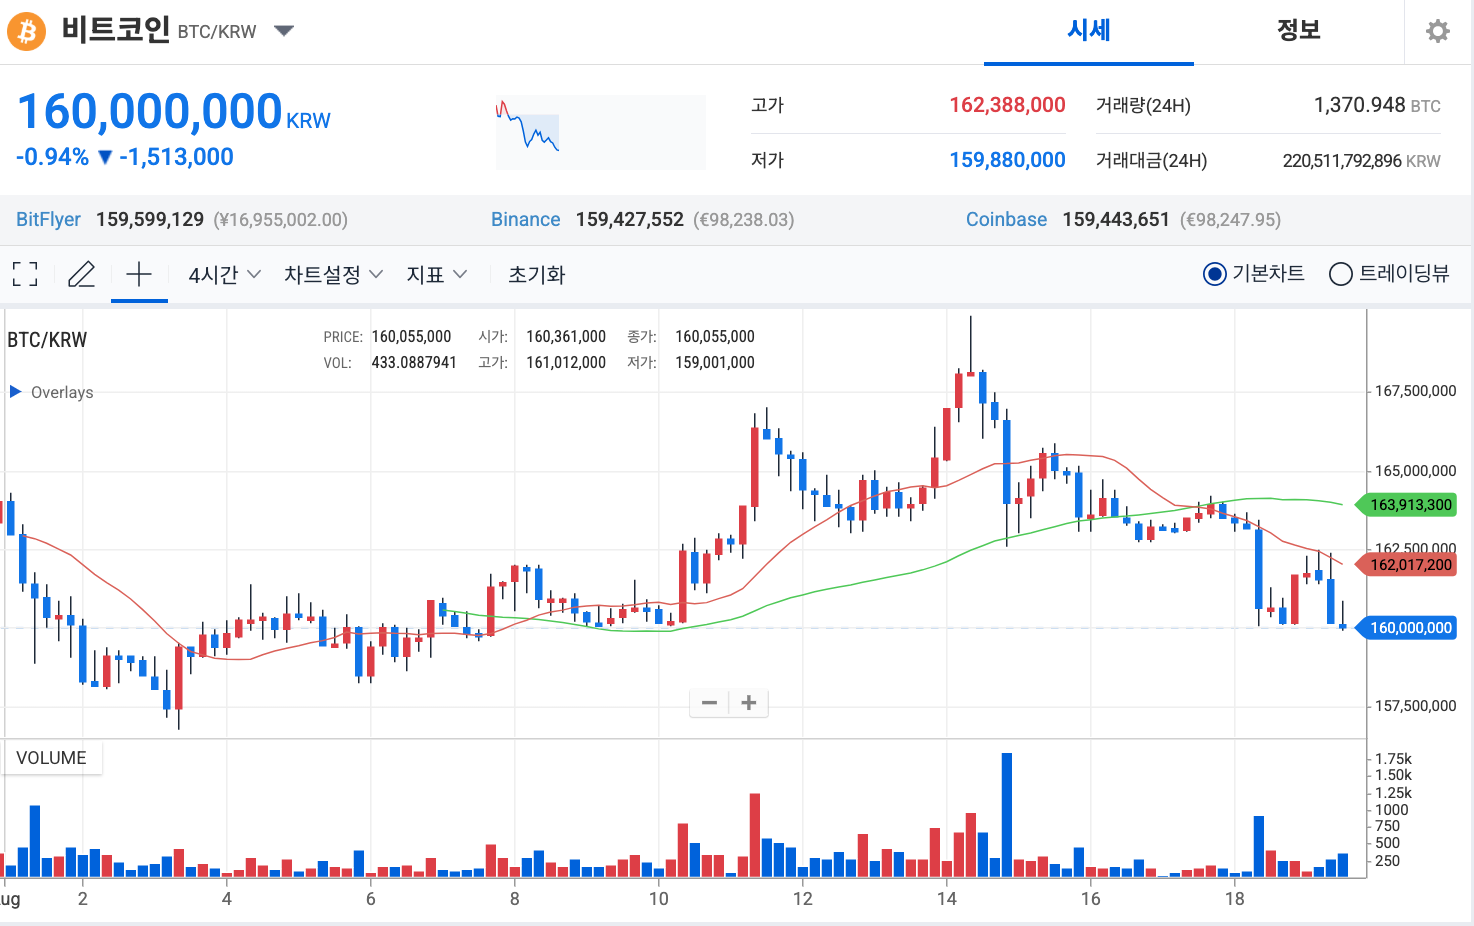Switch to 트레이딩뷰 chart mode
1474x926 pixels.
coord(1341,274)
